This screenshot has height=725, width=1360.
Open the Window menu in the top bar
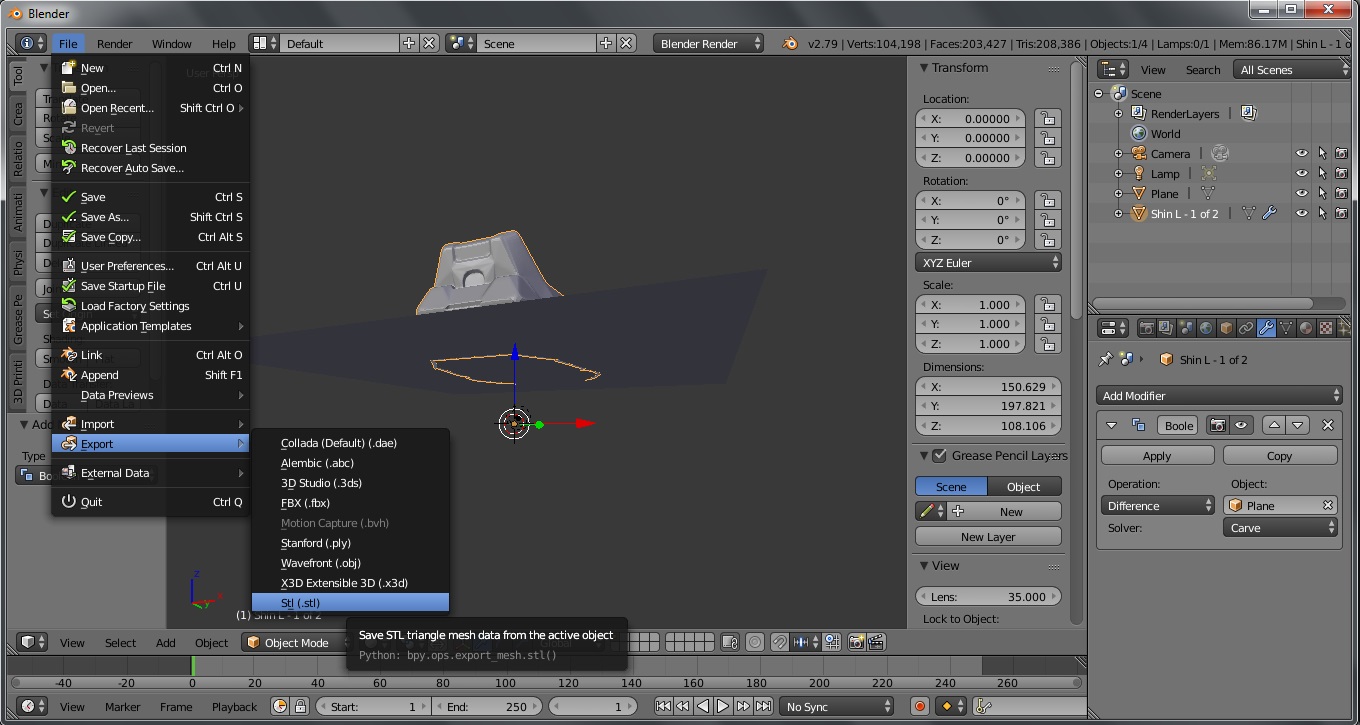pos(171,43)
